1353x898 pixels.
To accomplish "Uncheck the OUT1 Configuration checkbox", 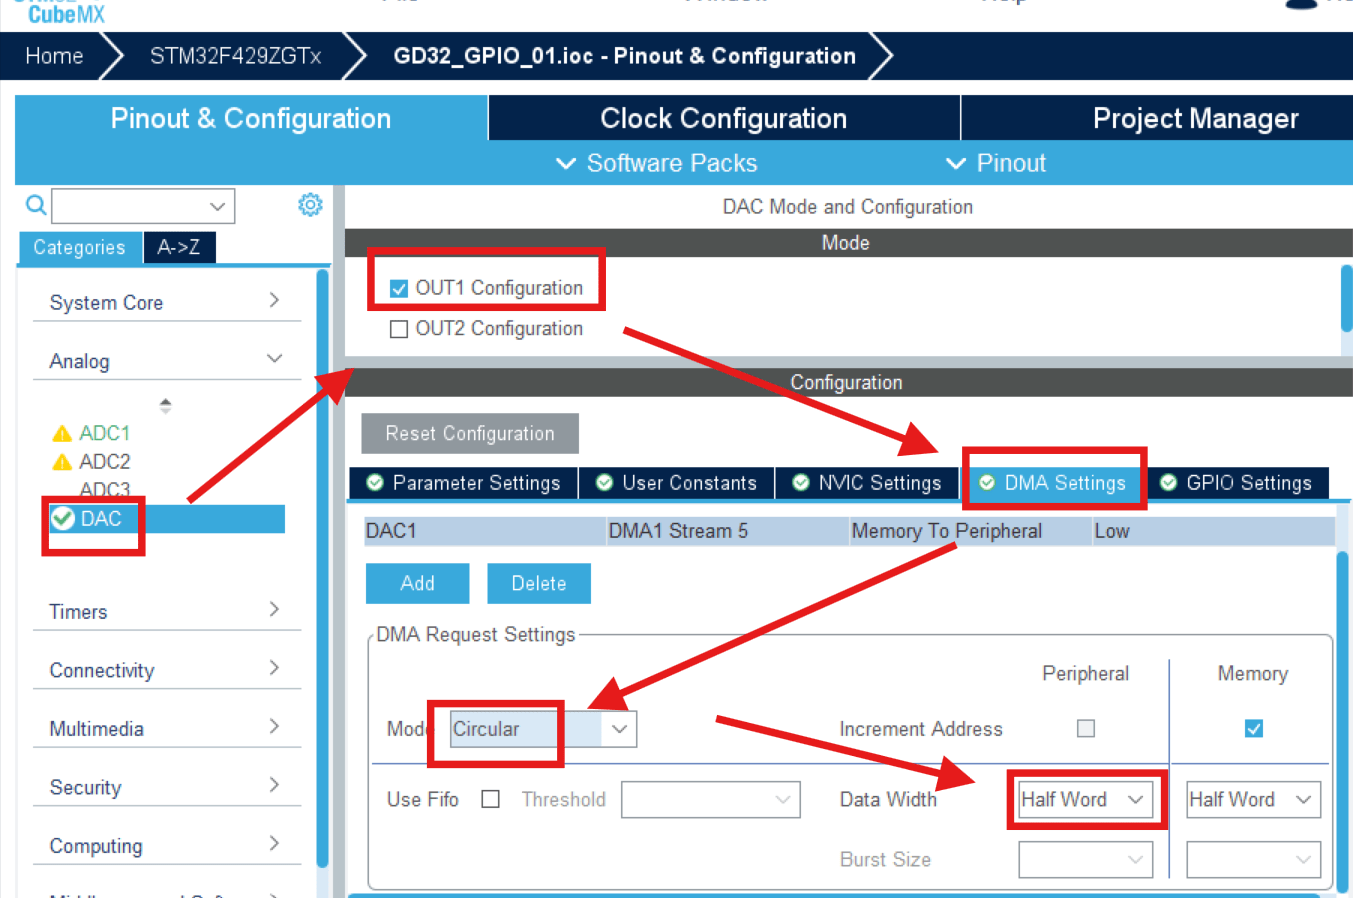I will (399, 289).
